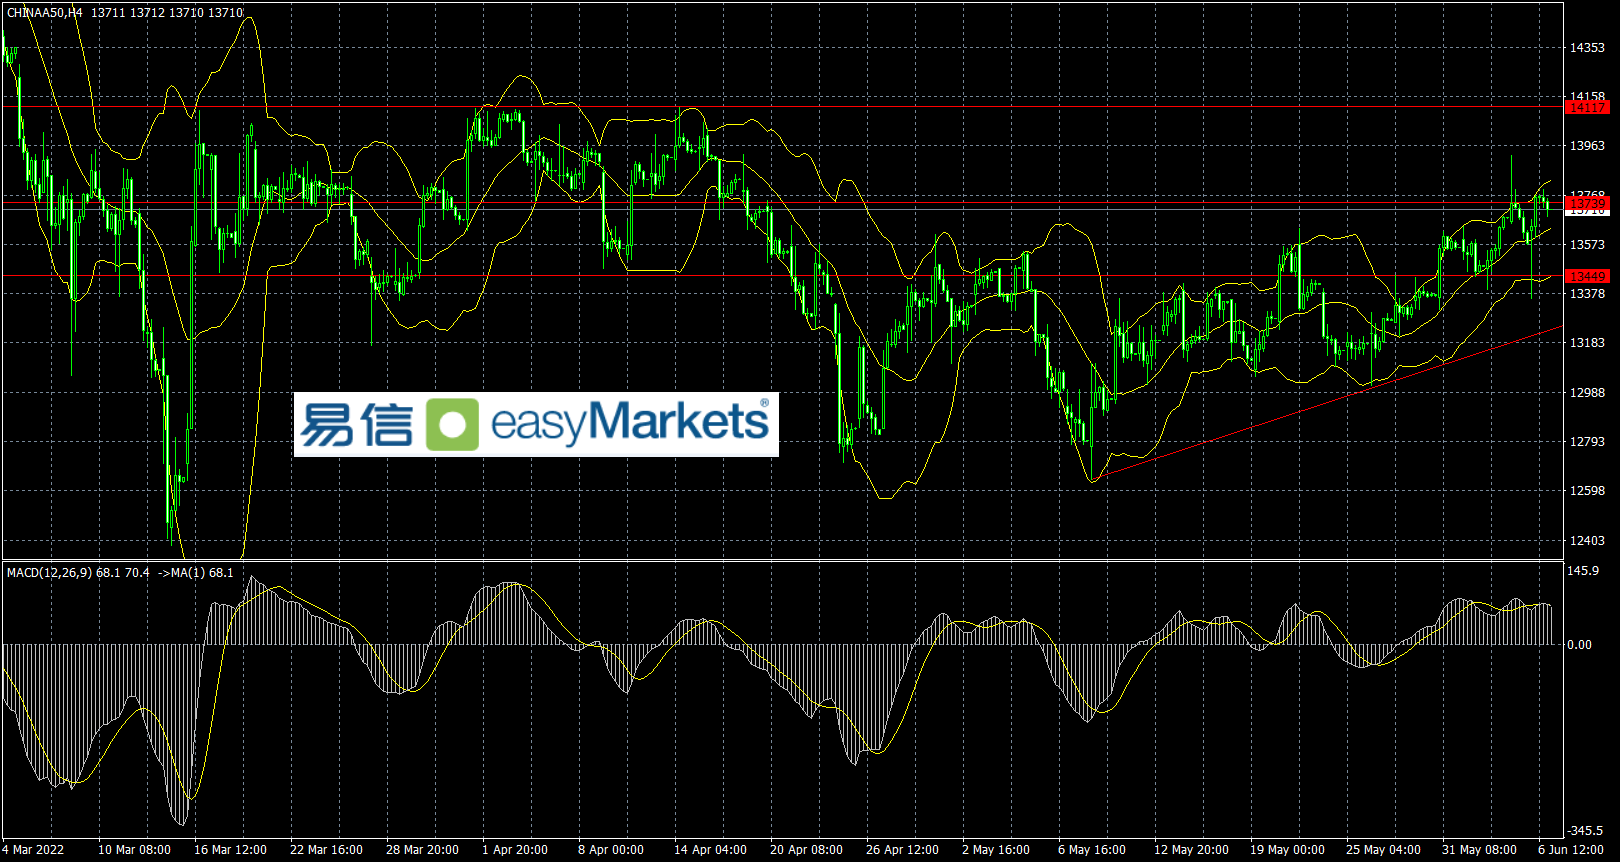This screenshot has width=1620, height=862.
Task: Click the 12598 price axis label
Action: pyautogui.click(x=1587, y=491)
